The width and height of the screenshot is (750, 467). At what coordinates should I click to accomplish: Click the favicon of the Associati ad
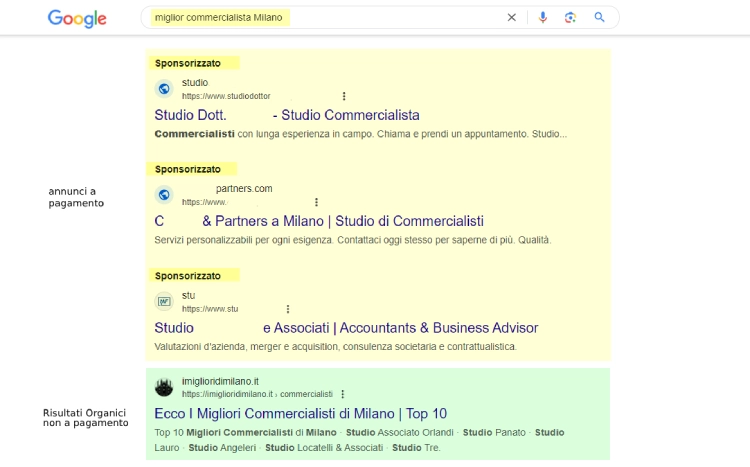(164, 302)
